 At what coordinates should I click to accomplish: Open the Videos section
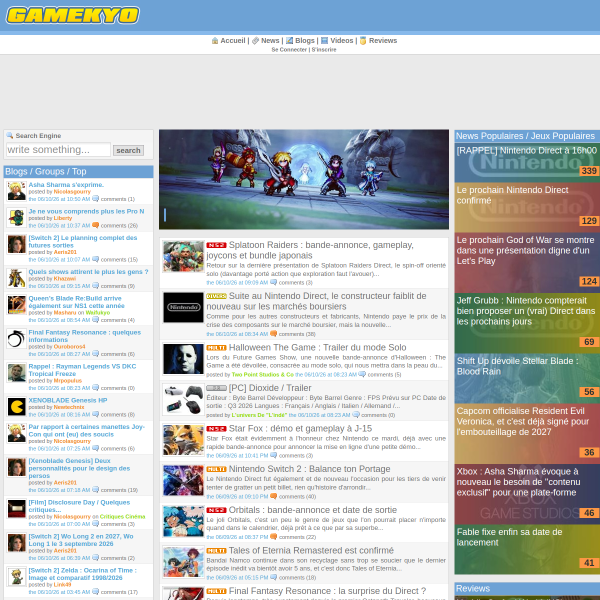tap(342, 41)
